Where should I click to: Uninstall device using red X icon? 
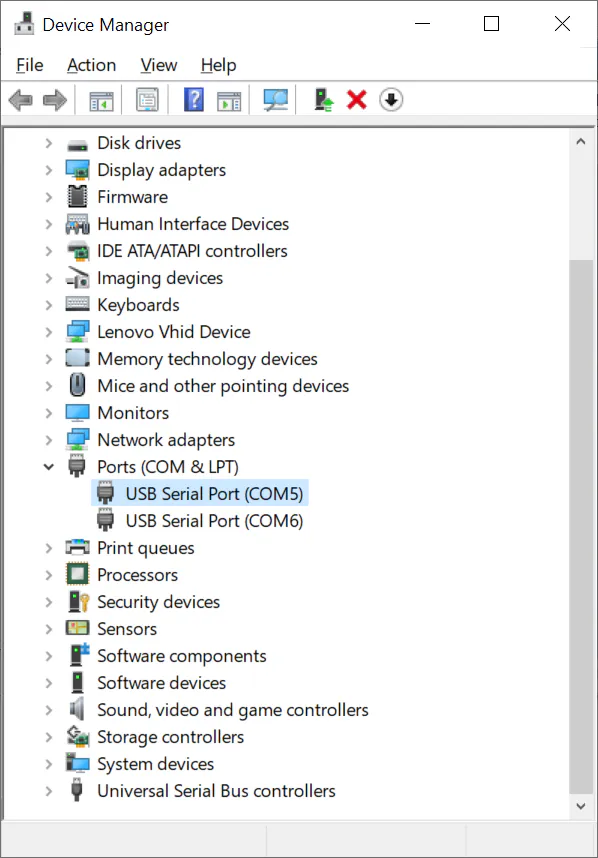pyautogui.click(x=357, y=100)
